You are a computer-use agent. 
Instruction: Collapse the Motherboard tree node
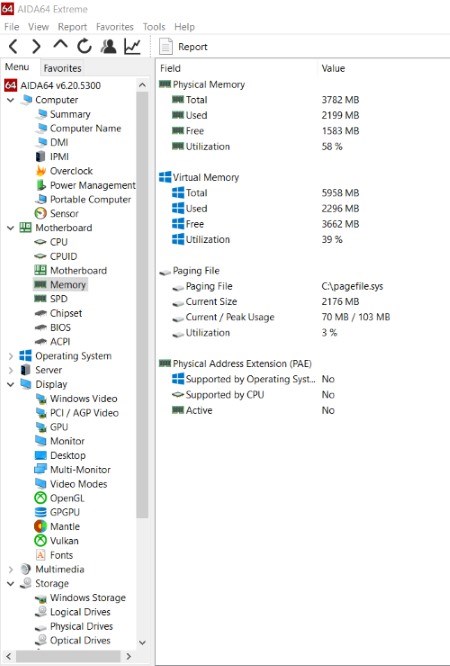(x=11, y=228)
